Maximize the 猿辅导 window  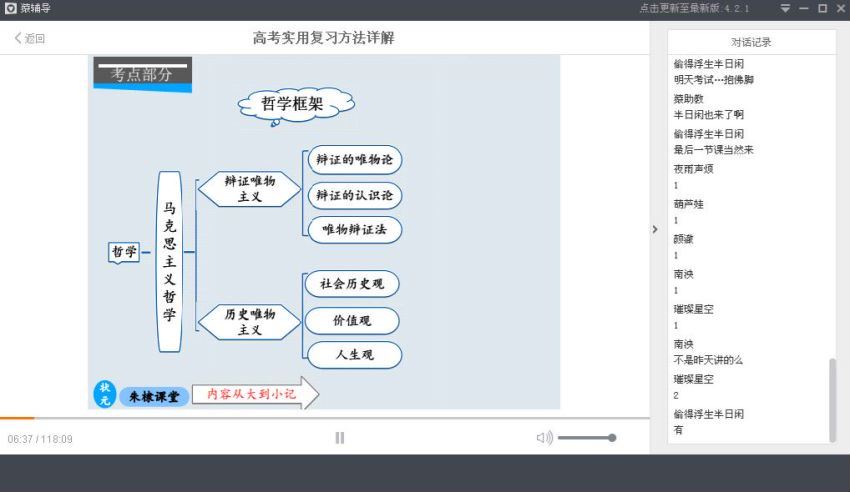tap(822, 8)
